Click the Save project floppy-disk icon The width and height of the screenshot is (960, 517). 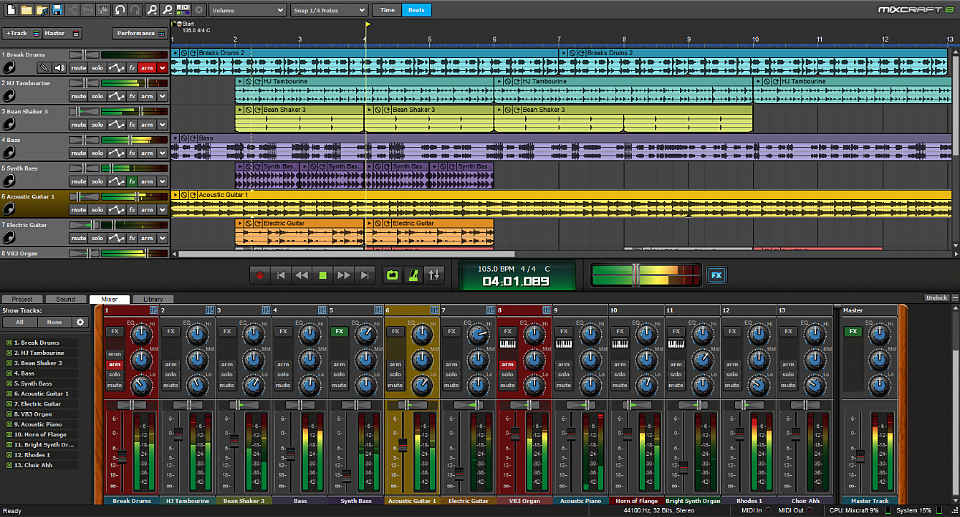coord(56,9)
